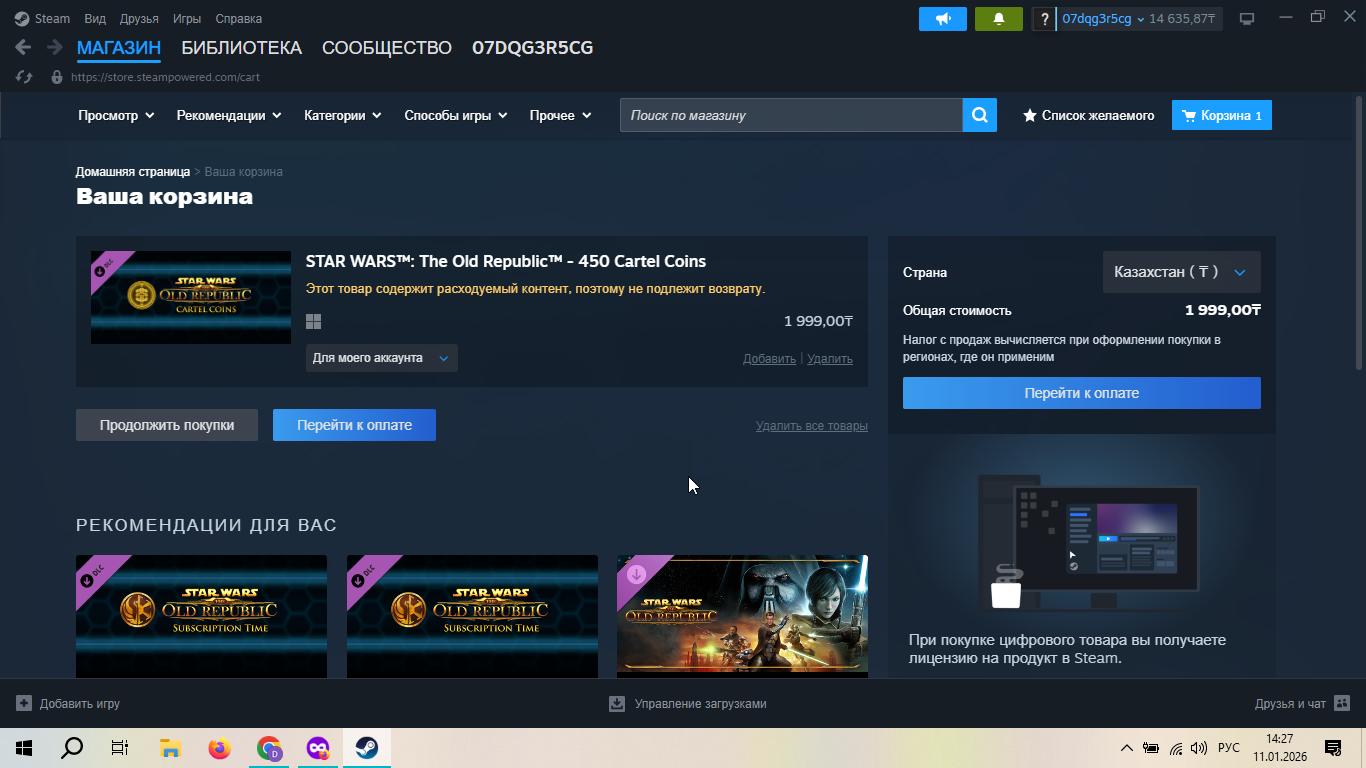This screenshot has height=768, width=1366.
Task: Expand the Прочее store menu
Action: click(561, 115)
